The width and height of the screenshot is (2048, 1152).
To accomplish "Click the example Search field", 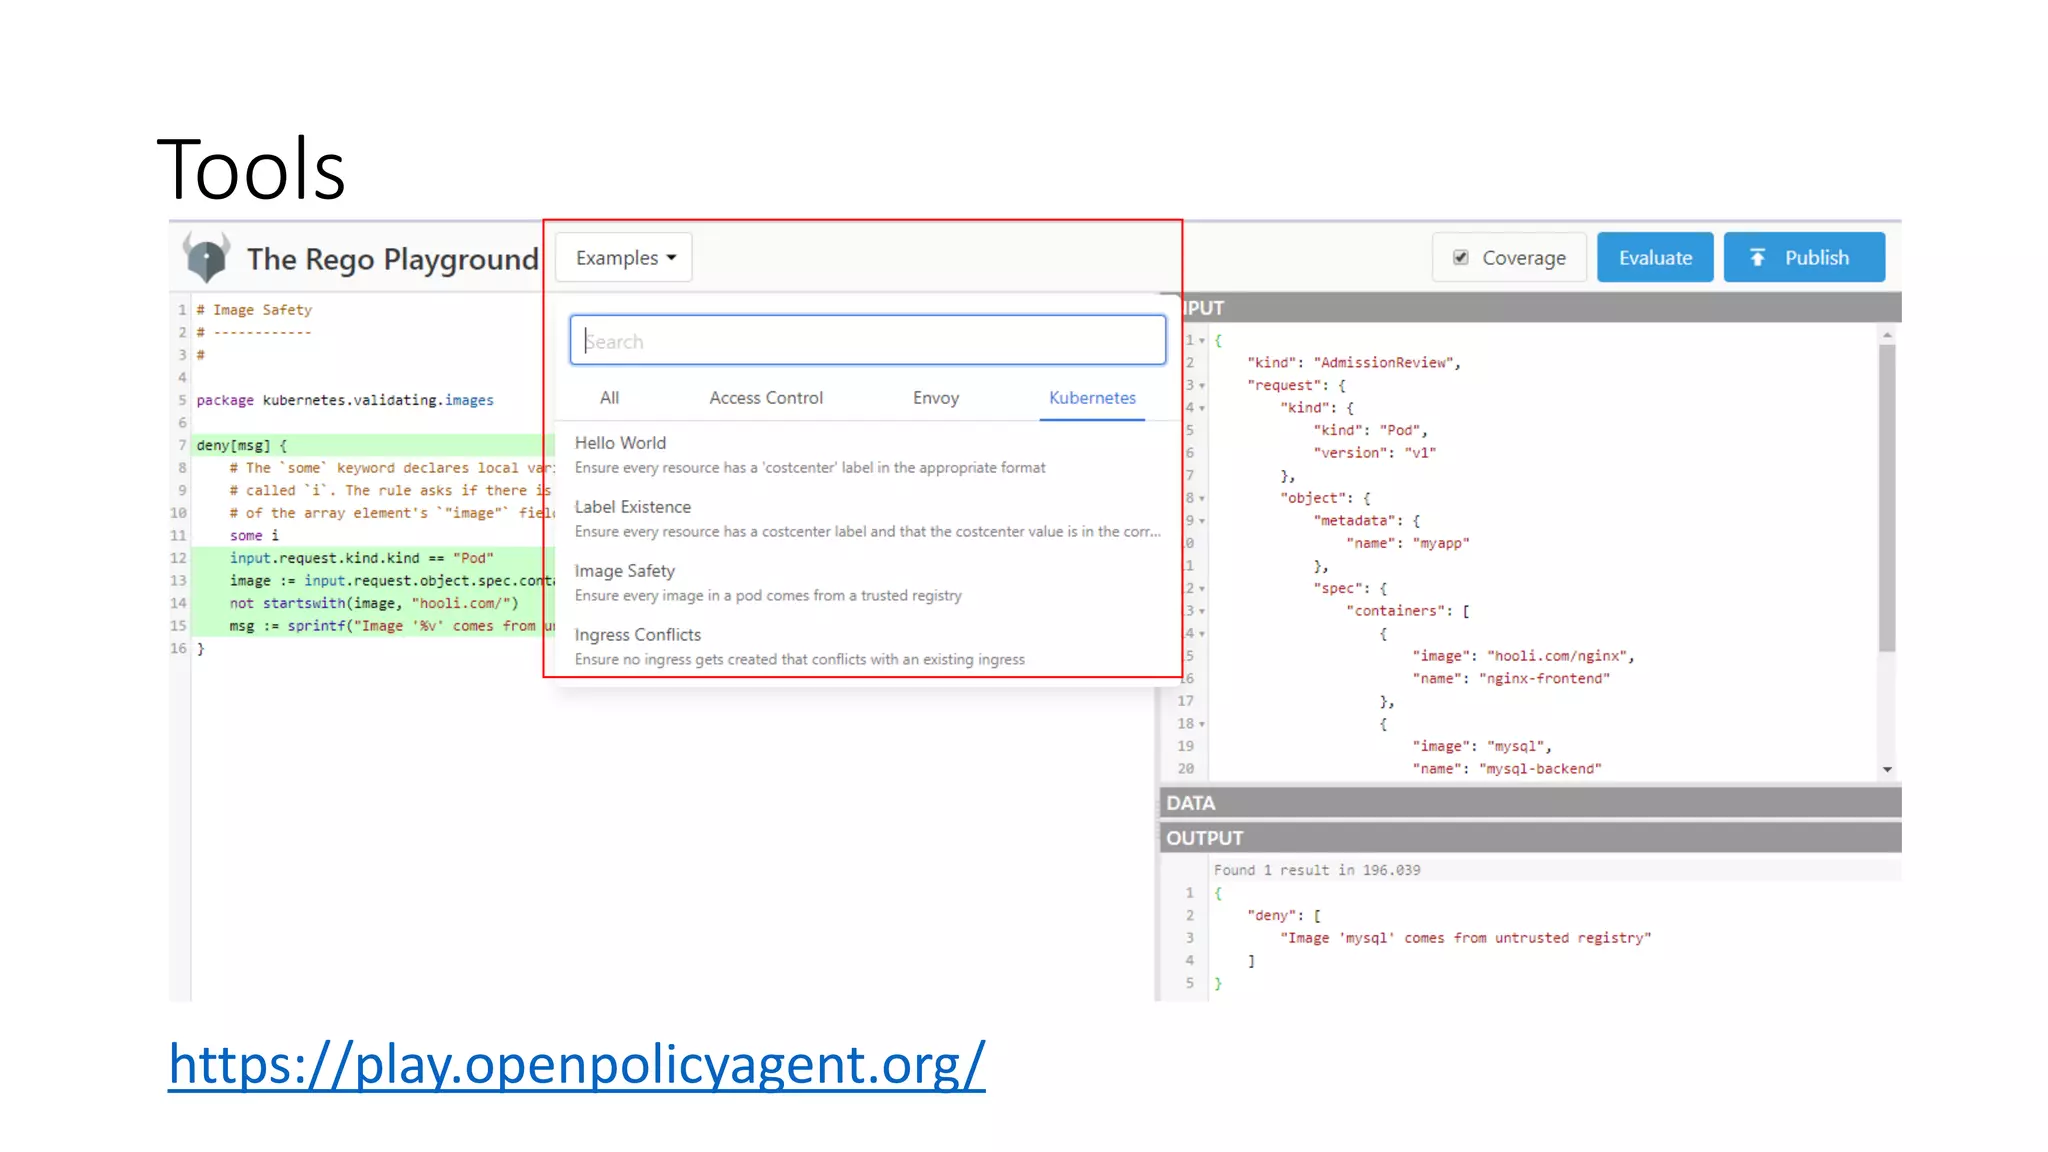I will pyautogui.click(x=868, y=341).
